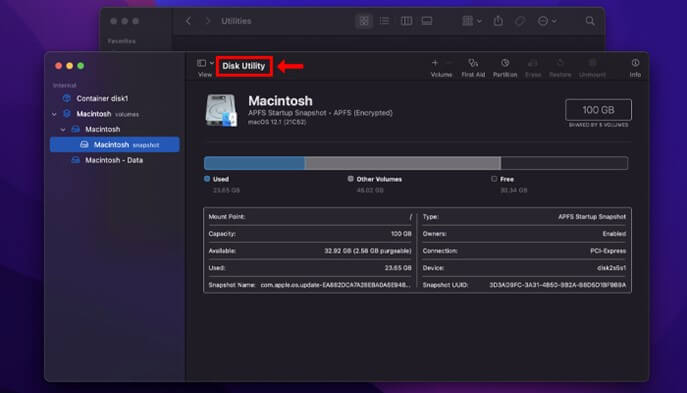Switch Finder to list view

385,21
